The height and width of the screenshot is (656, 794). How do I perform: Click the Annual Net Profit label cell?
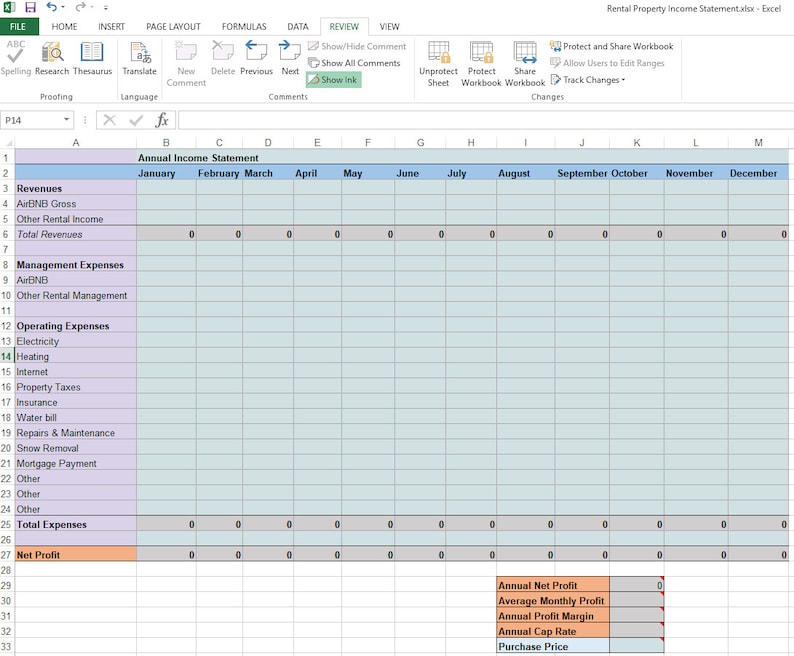[553, 585]
